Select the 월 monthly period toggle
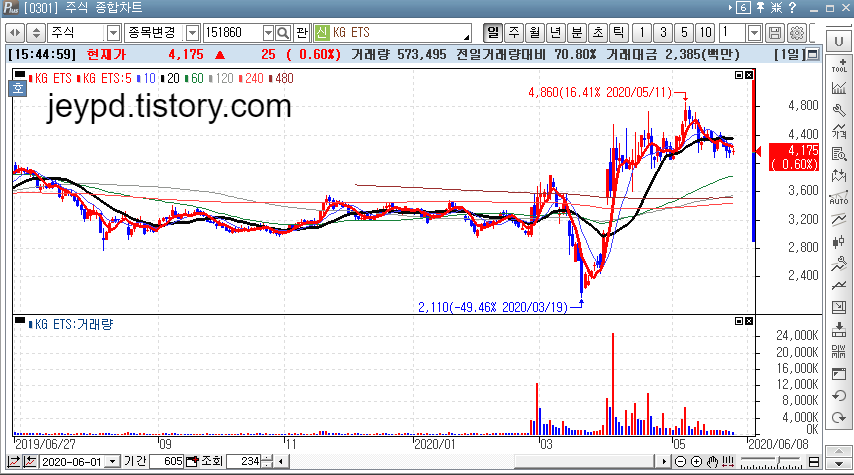Screen dimensions: 854x475 coord(535,33)
